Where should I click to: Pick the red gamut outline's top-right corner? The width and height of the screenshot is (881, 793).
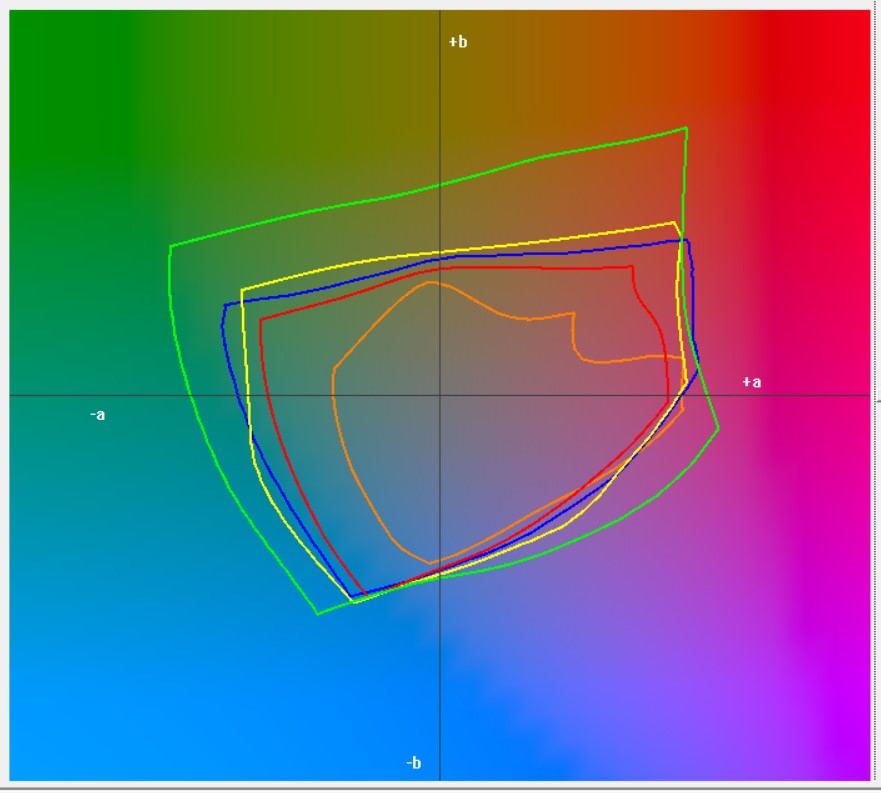coord(633,266)
